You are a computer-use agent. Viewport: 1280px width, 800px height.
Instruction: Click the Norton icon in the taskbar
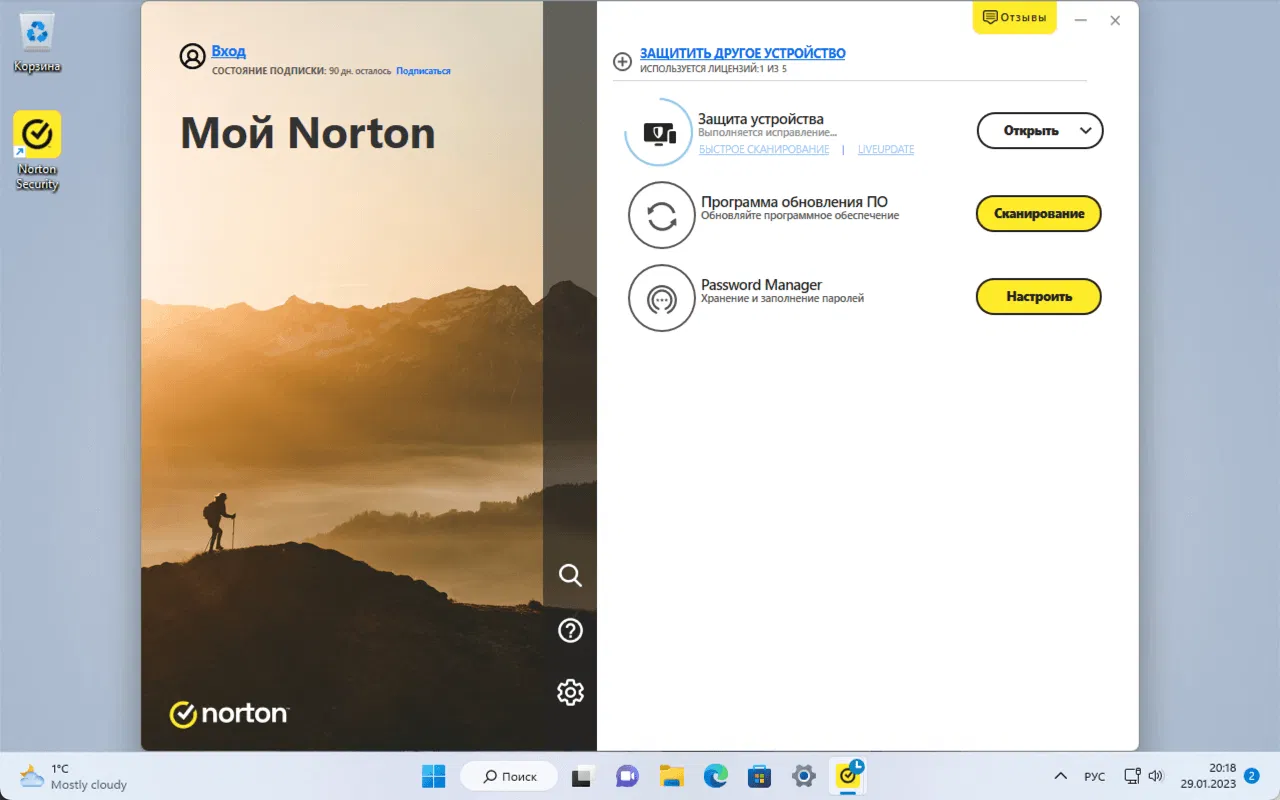click(849, 775)
